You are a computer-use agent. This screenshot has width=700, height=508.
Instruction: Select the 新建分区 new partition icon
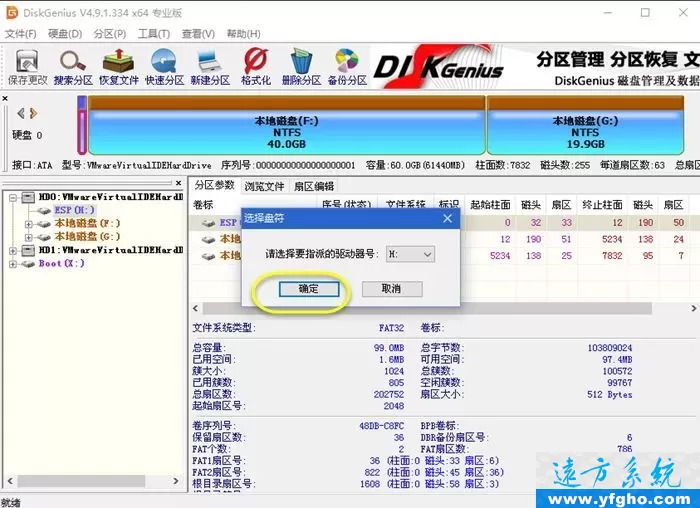(x=210, y=67)
